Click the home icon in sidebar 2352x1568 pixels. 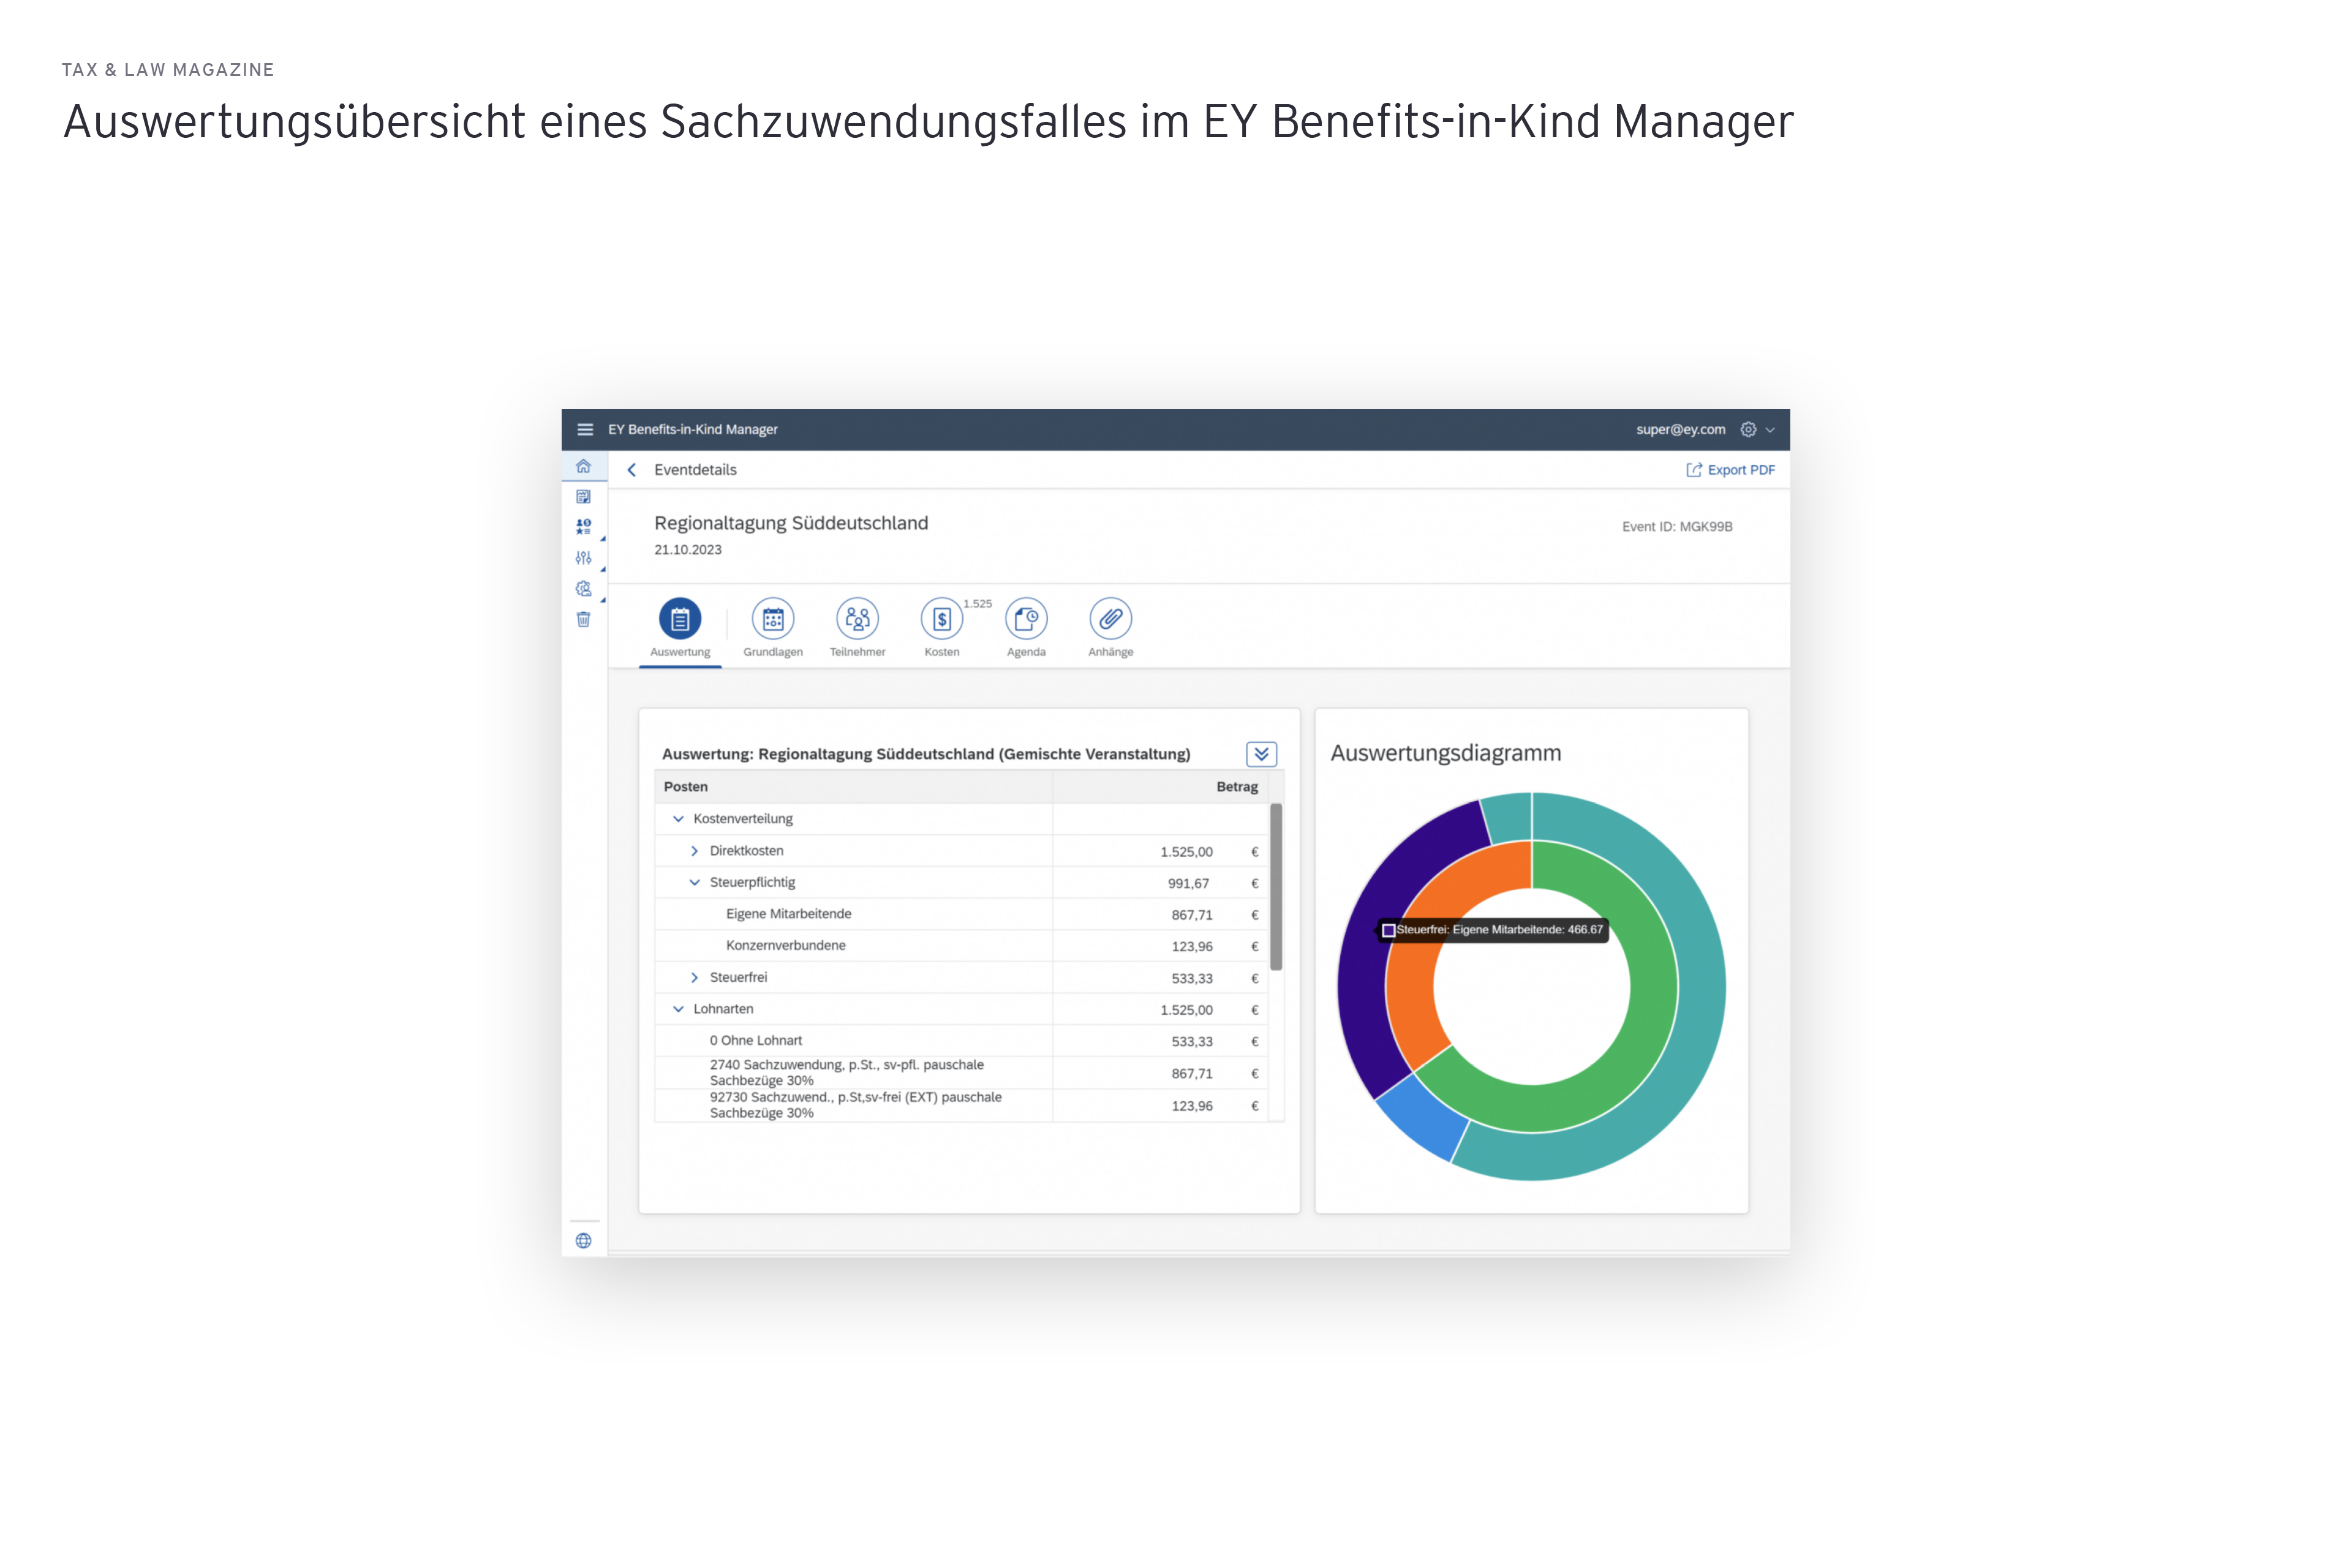584,467
